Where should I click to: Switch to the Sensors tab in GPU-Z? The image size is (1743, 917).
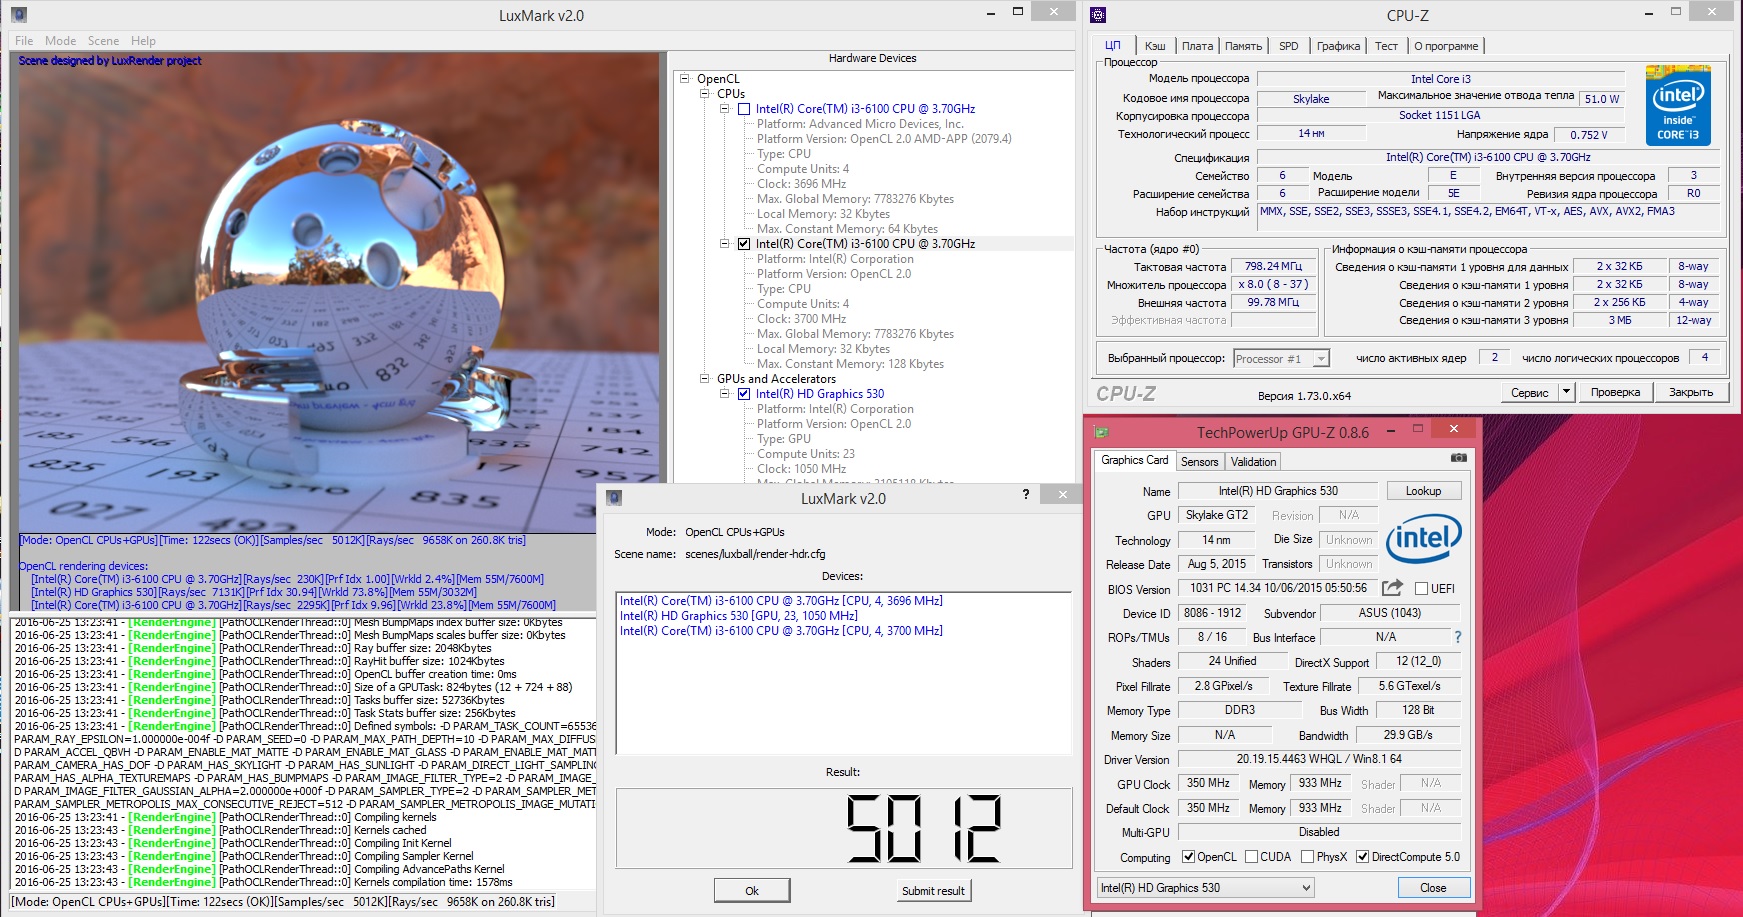point(1199,462)
